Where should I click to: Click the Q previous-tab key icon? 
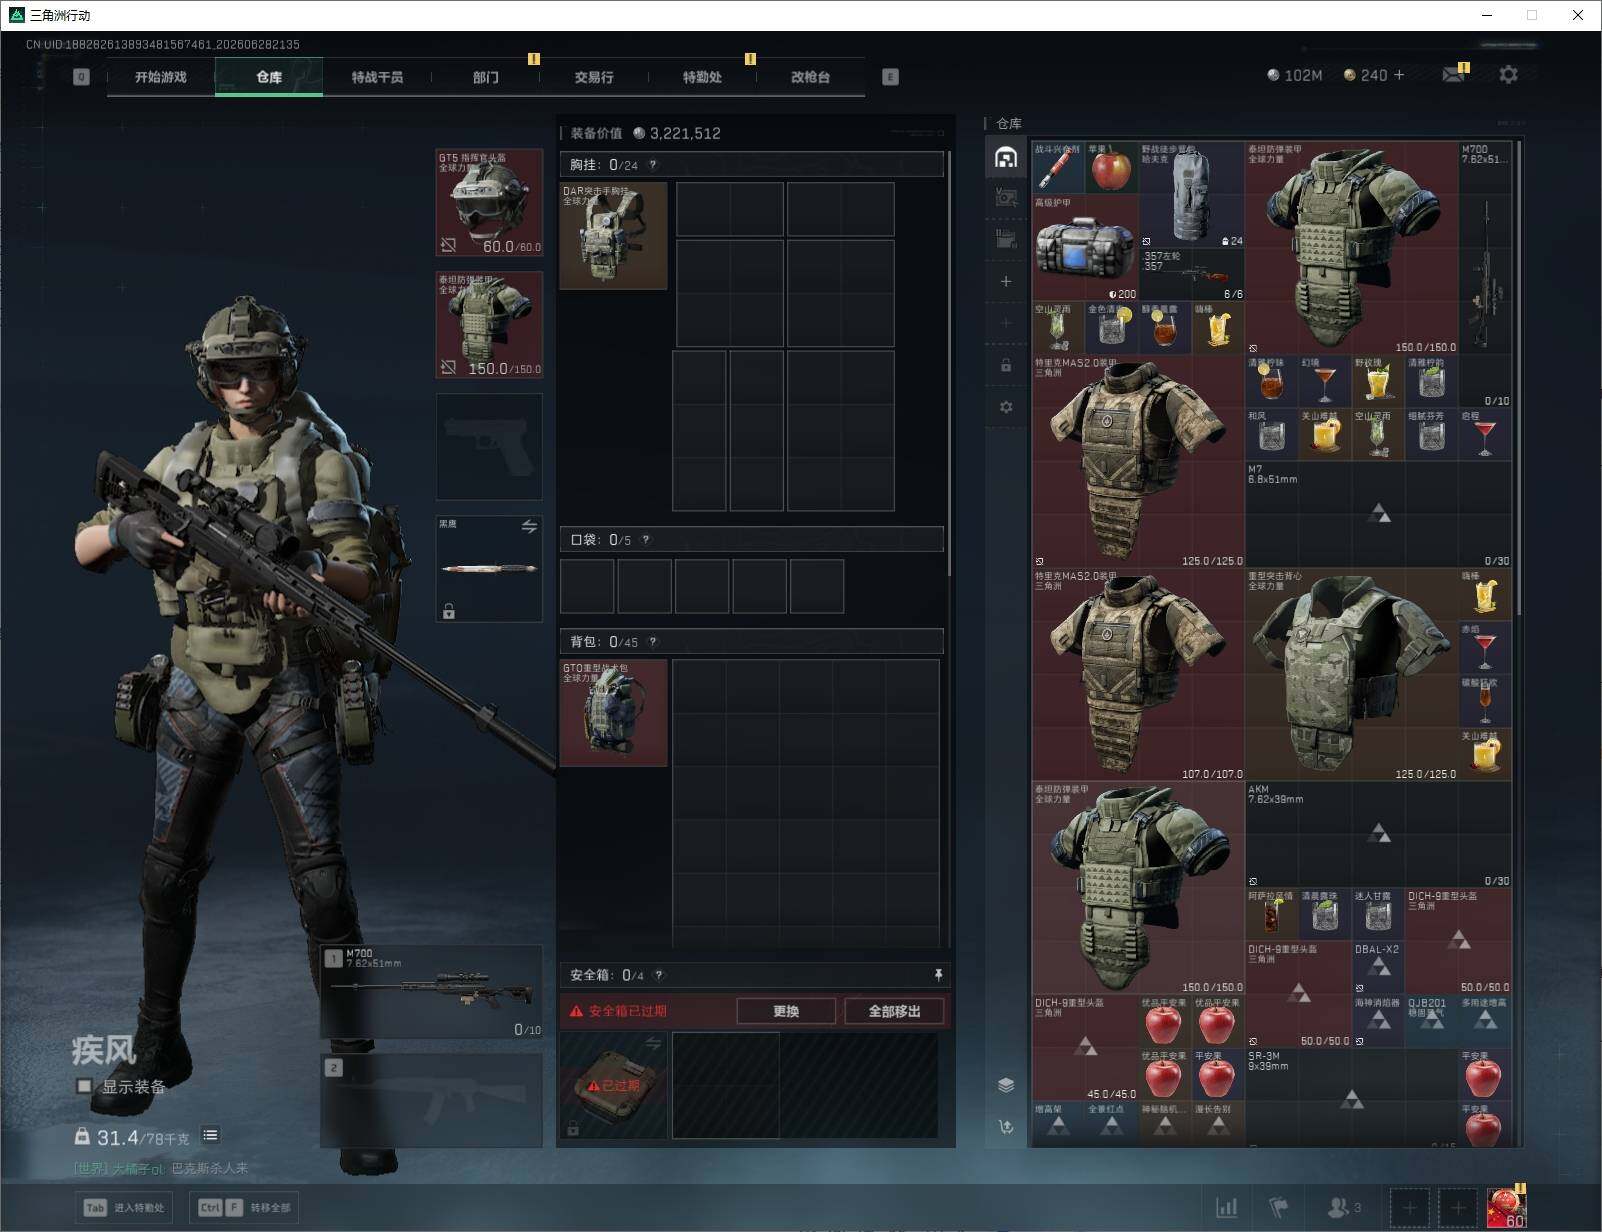pos(82,77)
